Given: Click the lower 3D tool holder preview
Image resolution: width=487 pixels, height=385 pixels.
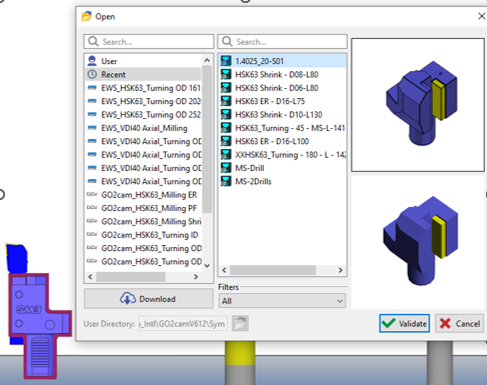Looking at the screenshot, I should click(418, 242).
